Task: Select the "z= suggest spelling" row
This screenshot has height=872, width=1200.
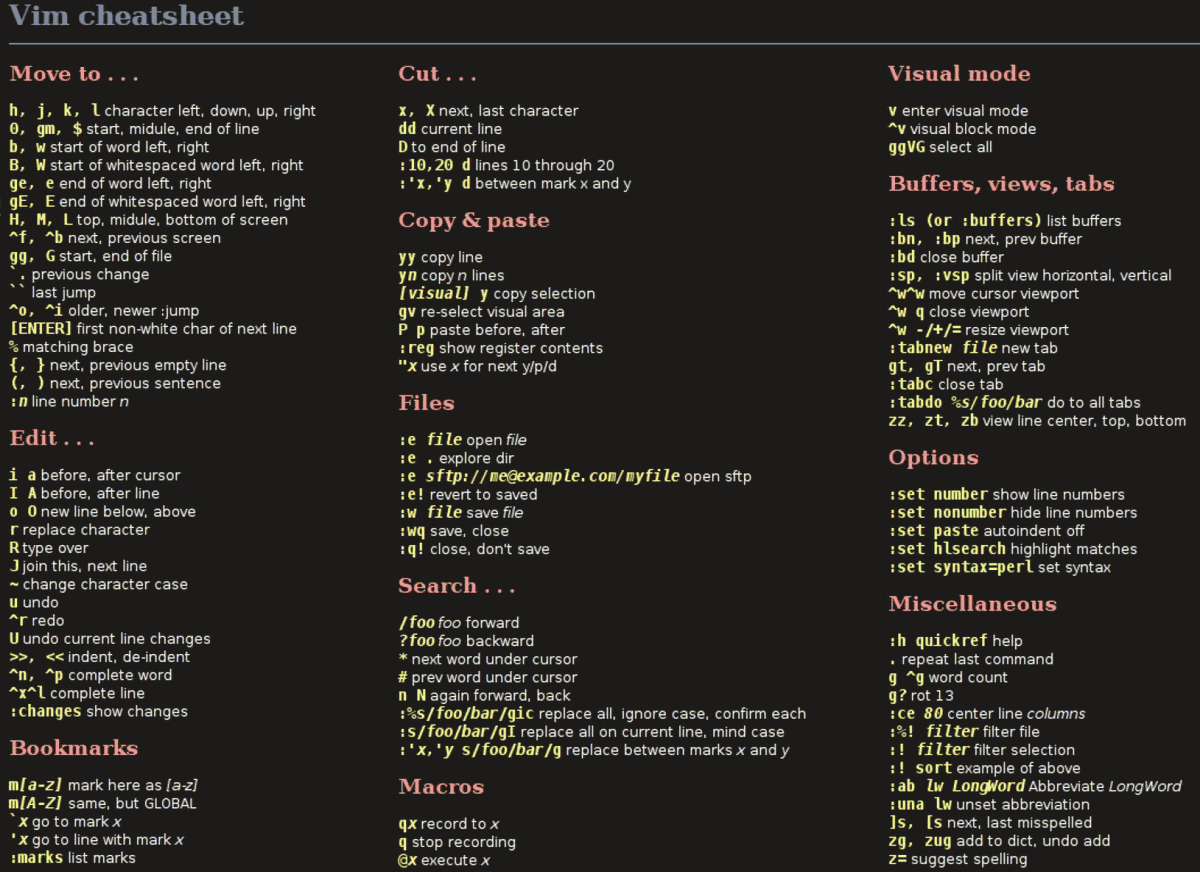Action: click(x=957, y=859)
